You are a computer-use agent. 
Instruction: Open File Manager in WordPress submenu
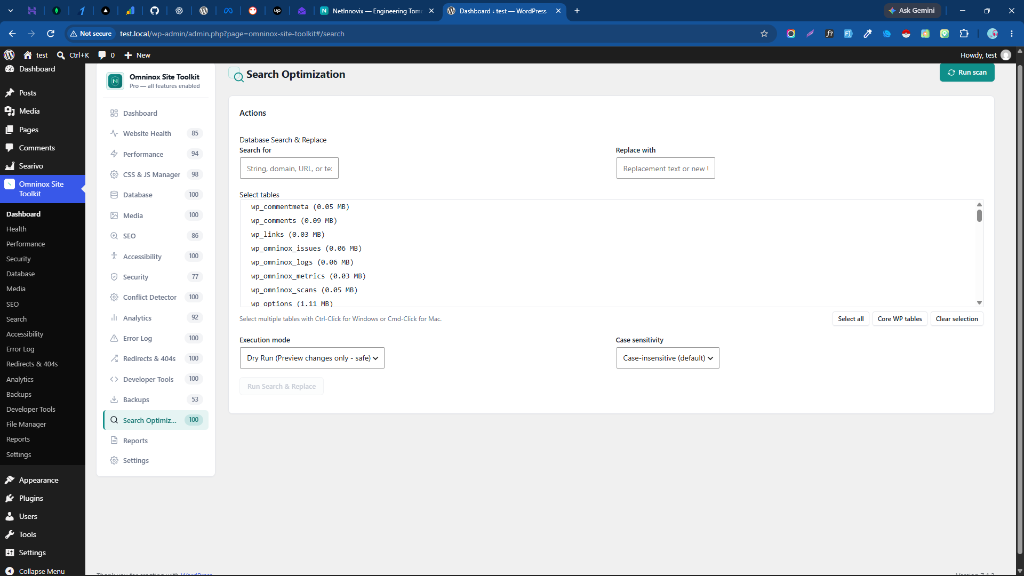(x=26, y=424)
